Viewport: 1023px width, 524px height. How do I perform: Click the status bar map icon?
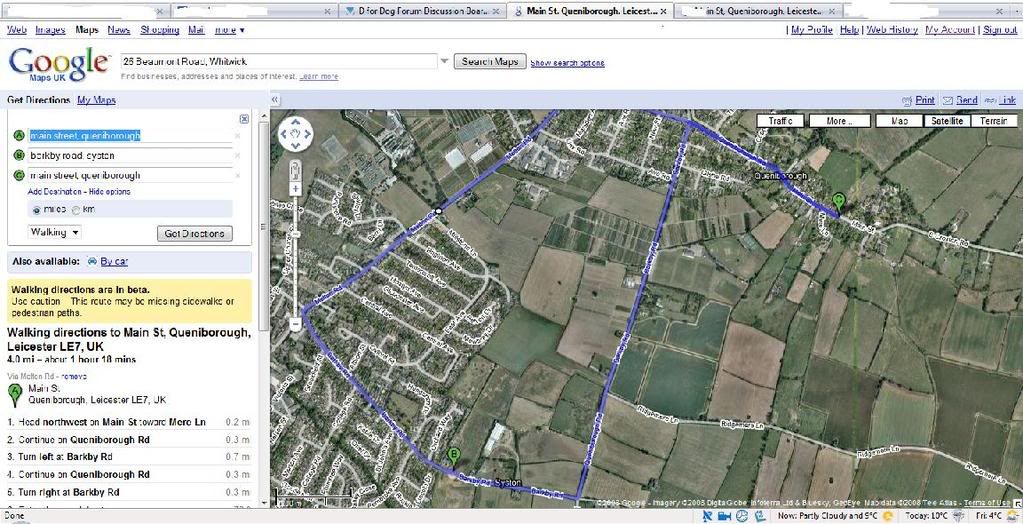coord(760,516)
